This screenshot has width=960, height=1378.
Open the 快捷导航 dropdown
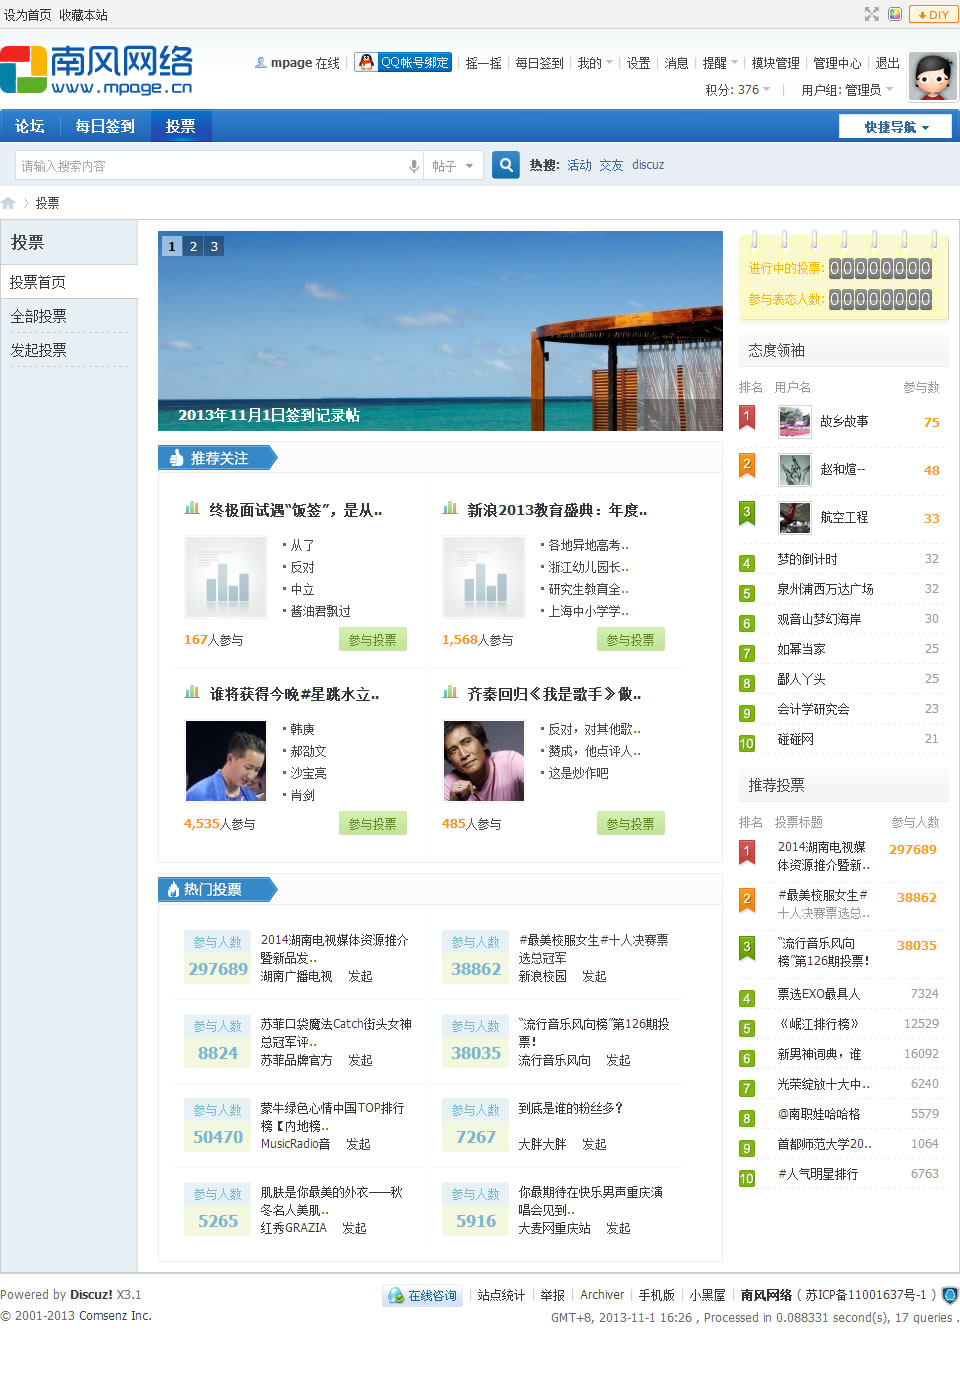(897, 127)
